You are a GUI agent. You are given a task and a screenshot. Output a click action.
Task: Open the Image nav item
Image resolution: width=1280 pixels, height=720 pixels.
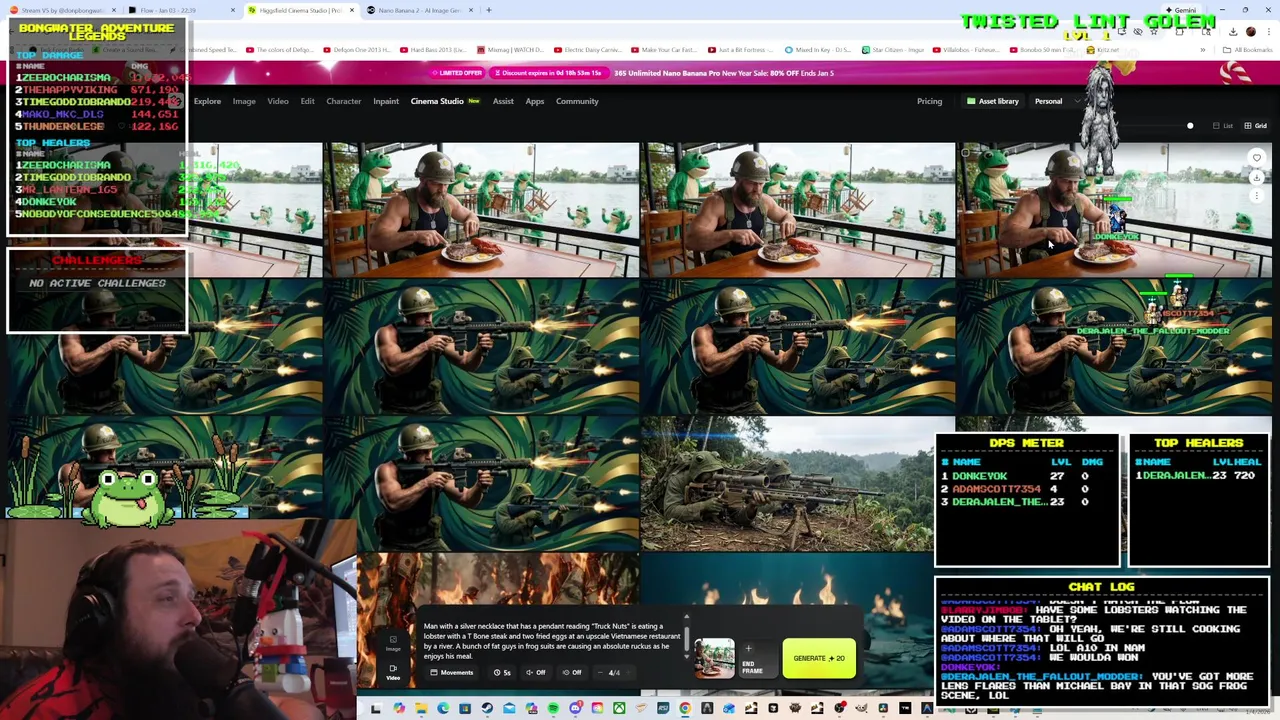point(244,101)
